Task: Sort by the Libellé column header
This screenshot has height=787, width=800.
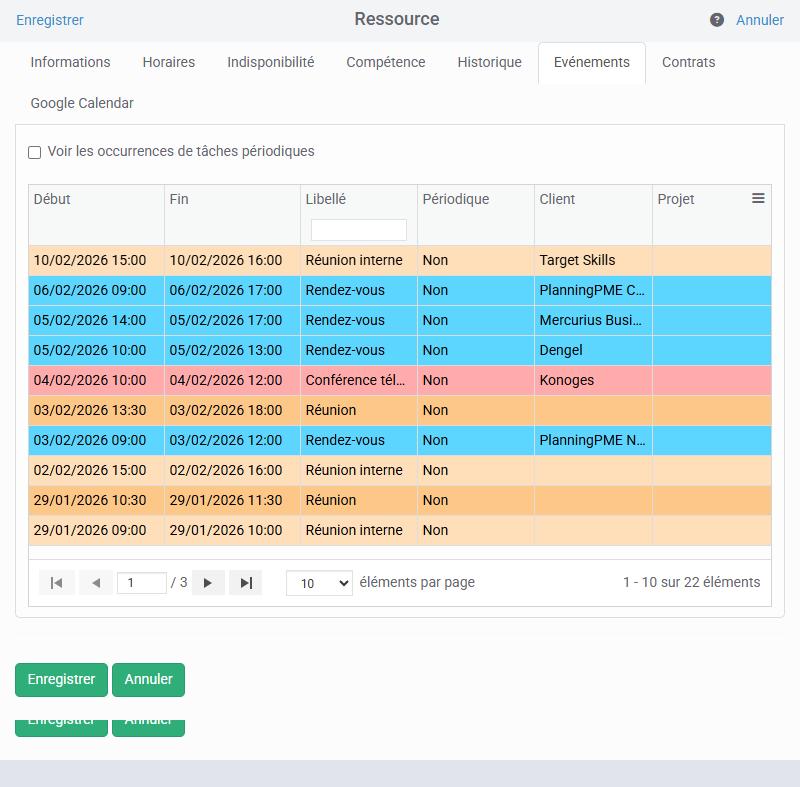Action: [326, 199]
